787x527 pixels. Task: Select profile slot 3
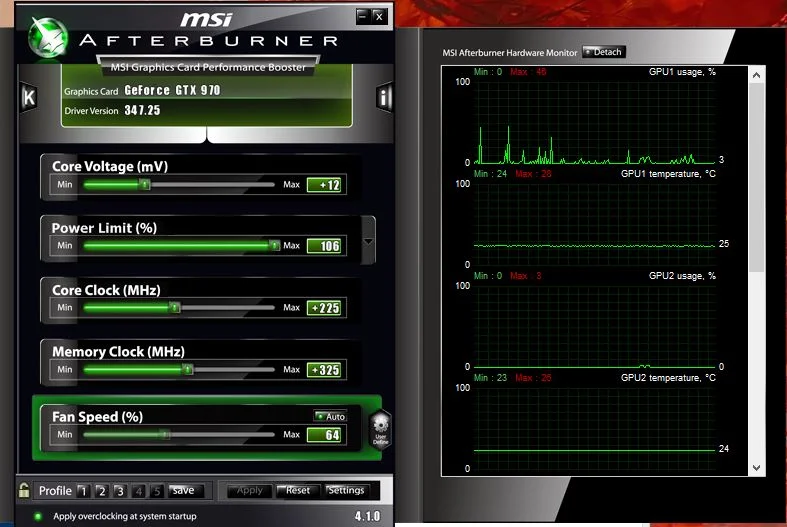click(x=119, y=491)
